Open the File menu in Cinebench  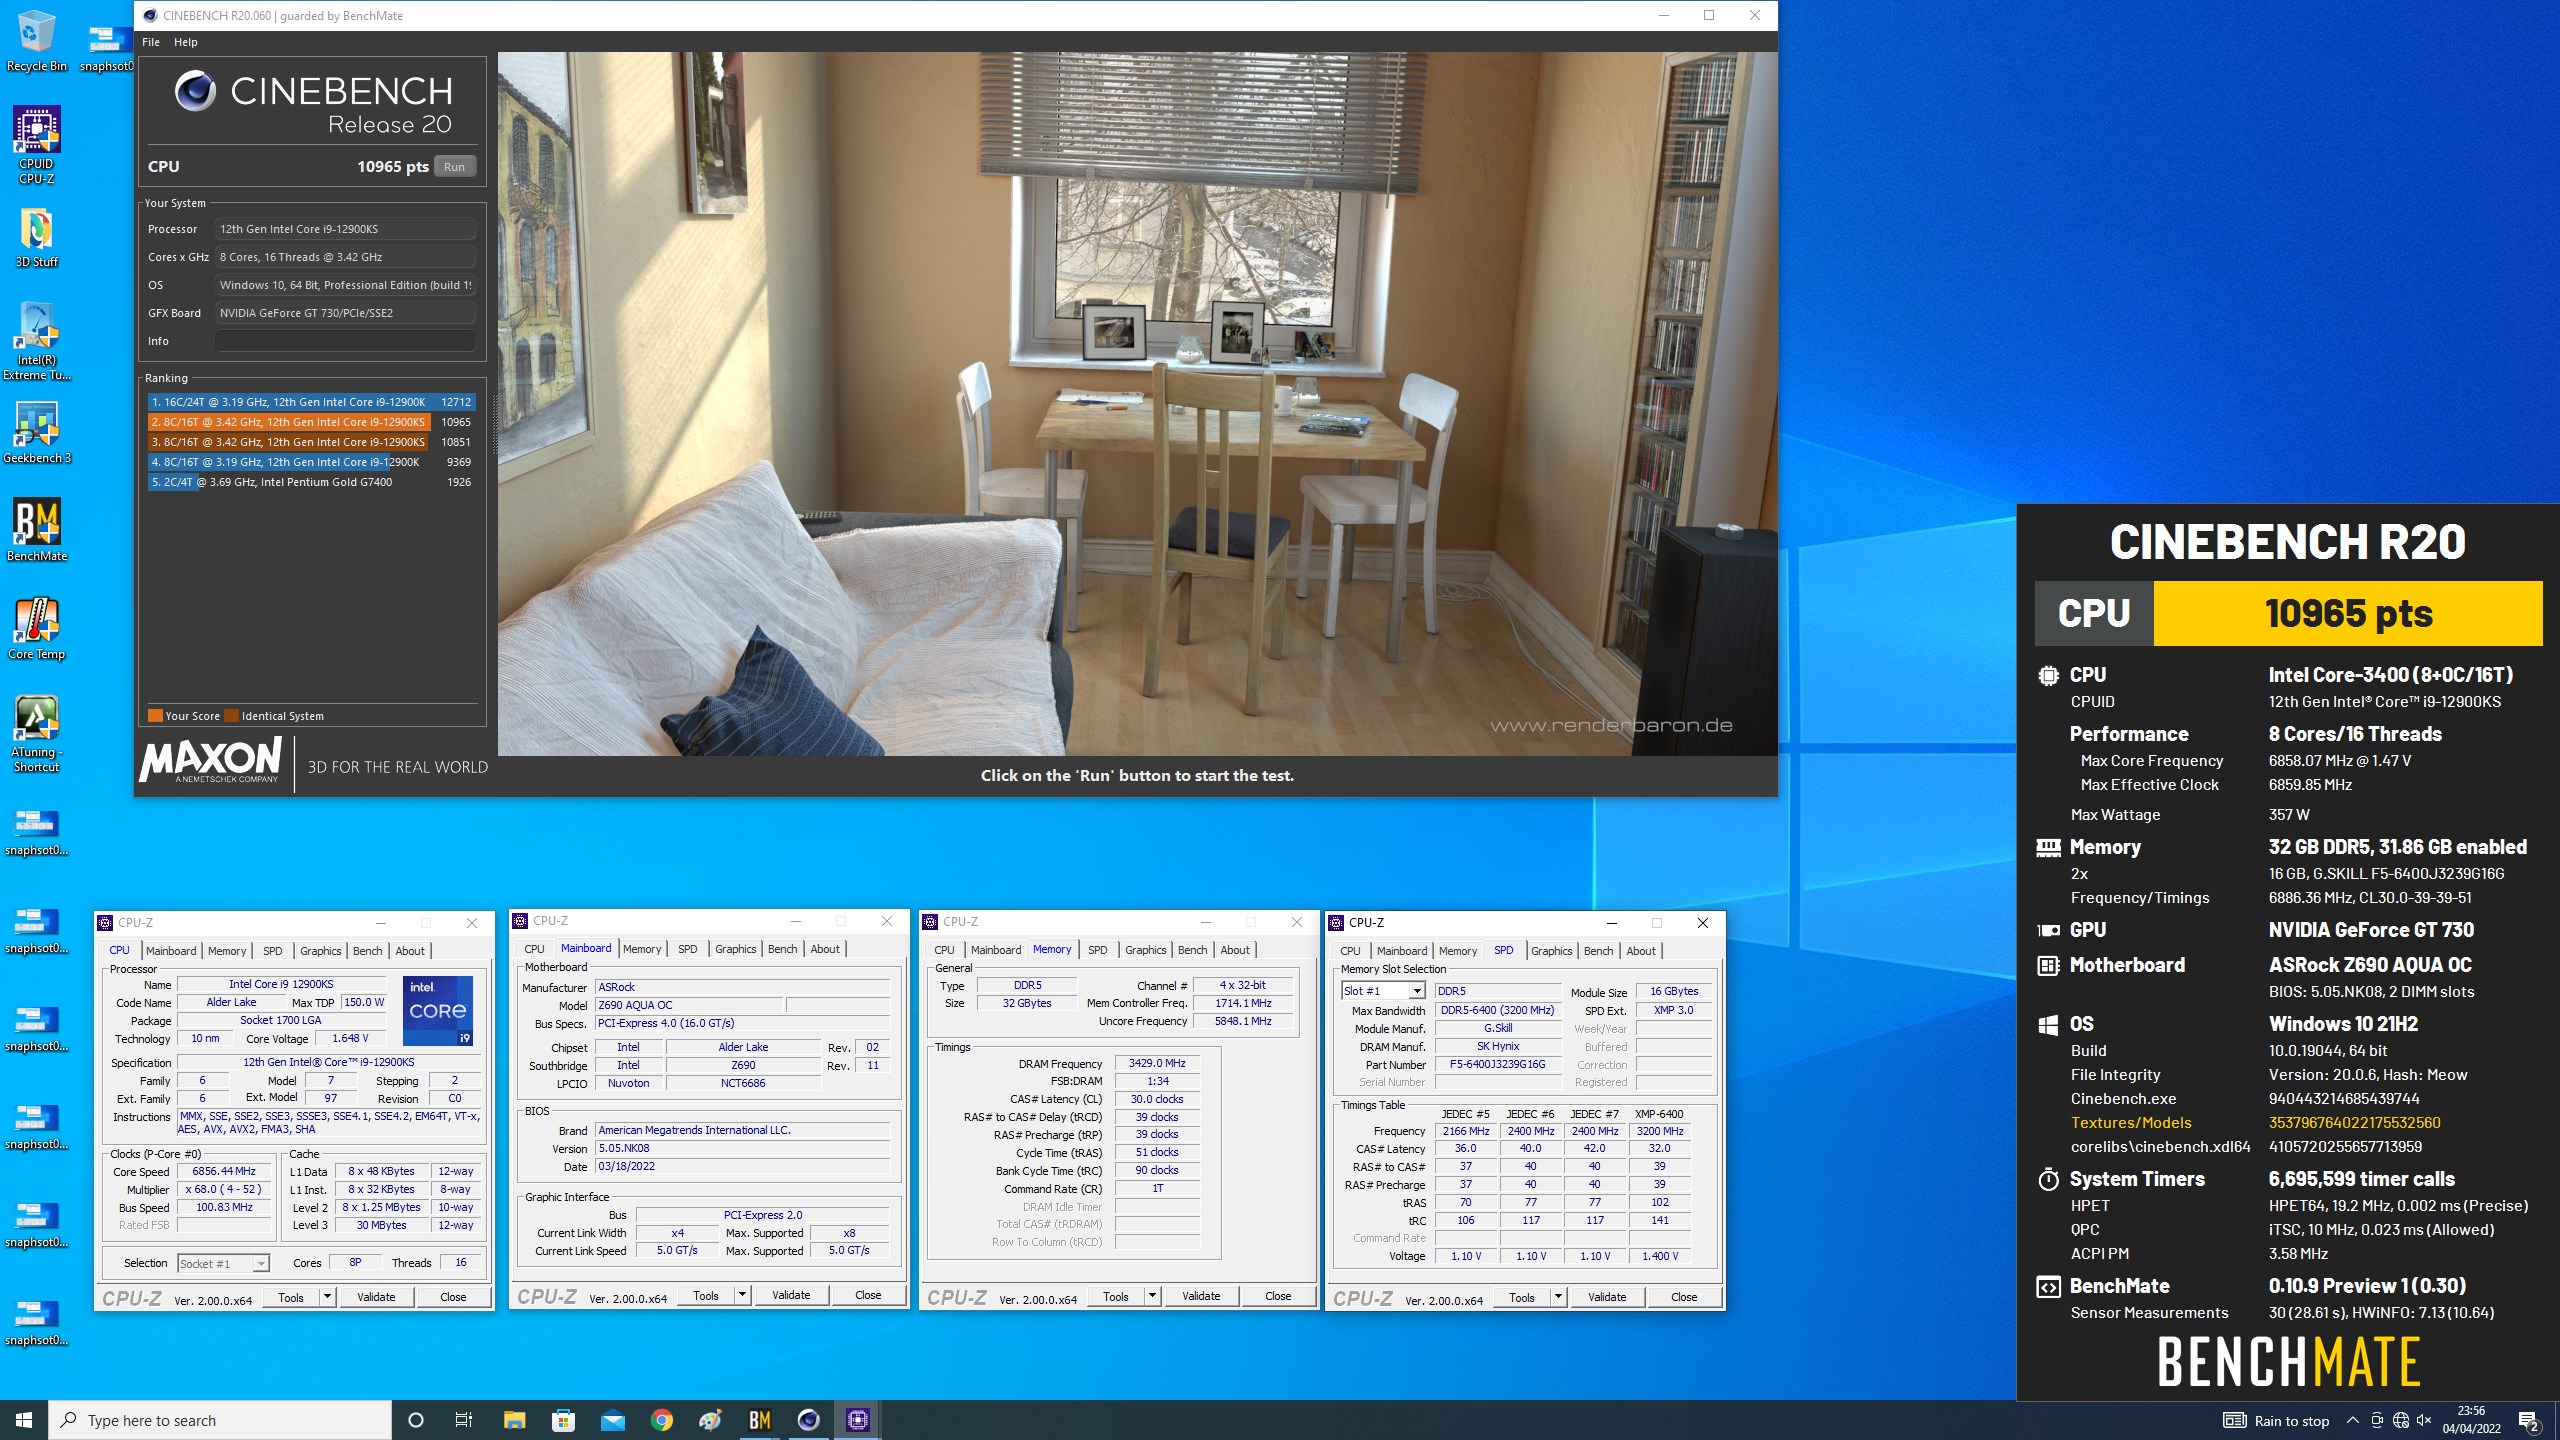click(151, 42)
